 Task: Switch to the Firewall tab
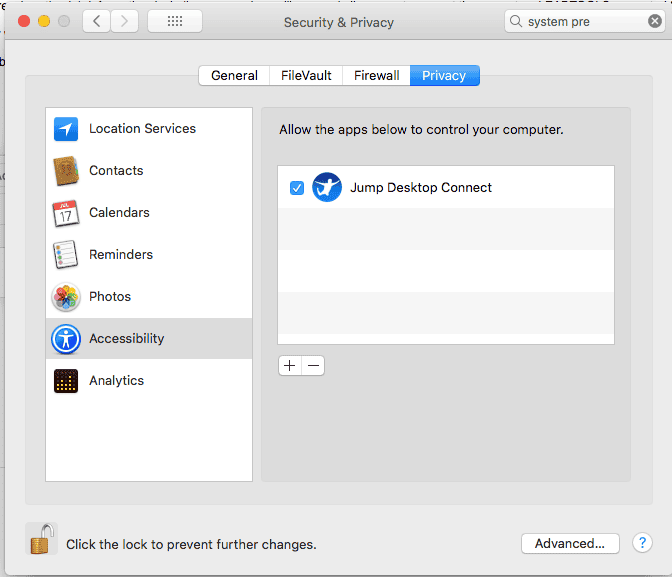pos(376,75)
